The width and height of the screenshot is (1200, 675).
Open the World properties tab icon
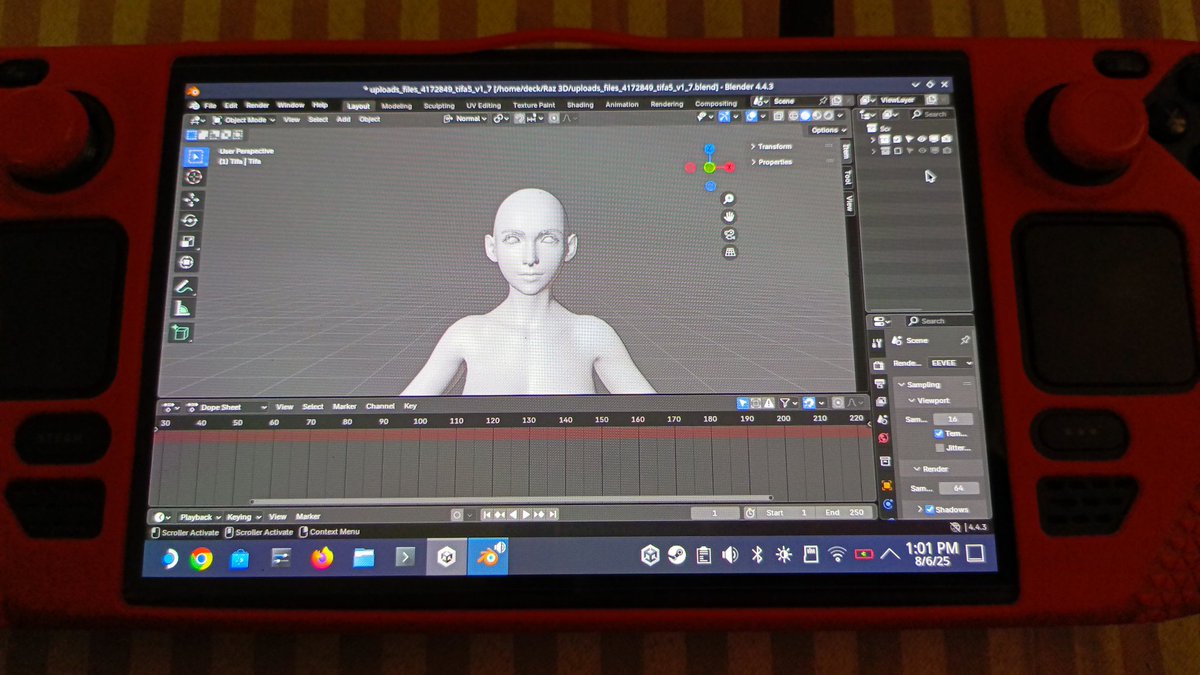pyautogui.click(x=884, y=437)
